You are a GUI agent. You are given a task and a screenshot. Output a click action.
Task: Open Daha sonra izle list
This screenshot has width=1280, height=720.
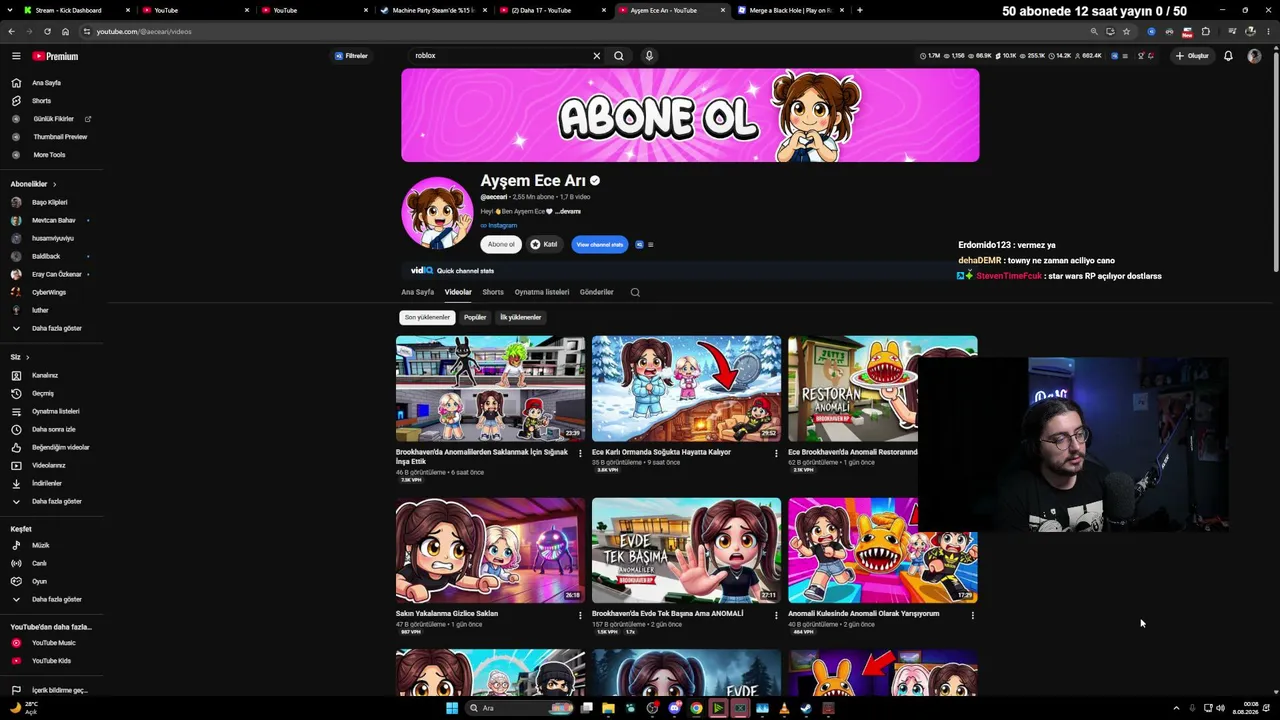pos(52,429)
